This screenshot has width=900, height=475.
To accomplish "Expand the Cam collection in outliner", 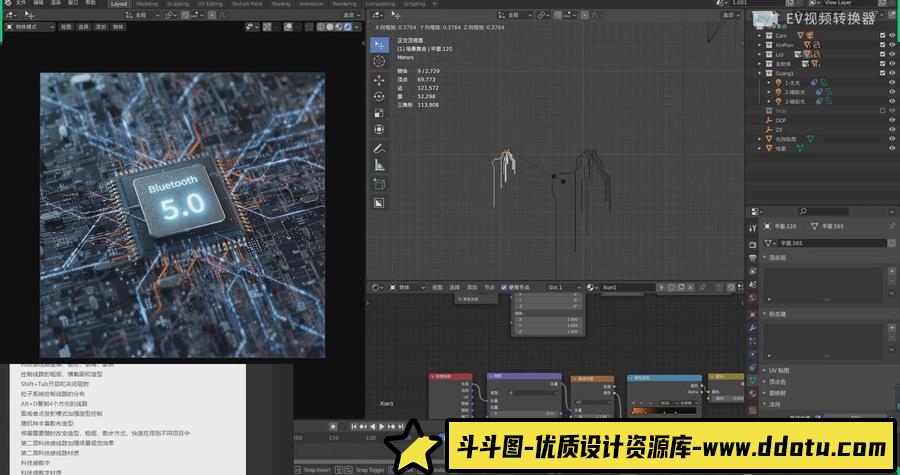I will pyautogui.click(x=760, y=36).
